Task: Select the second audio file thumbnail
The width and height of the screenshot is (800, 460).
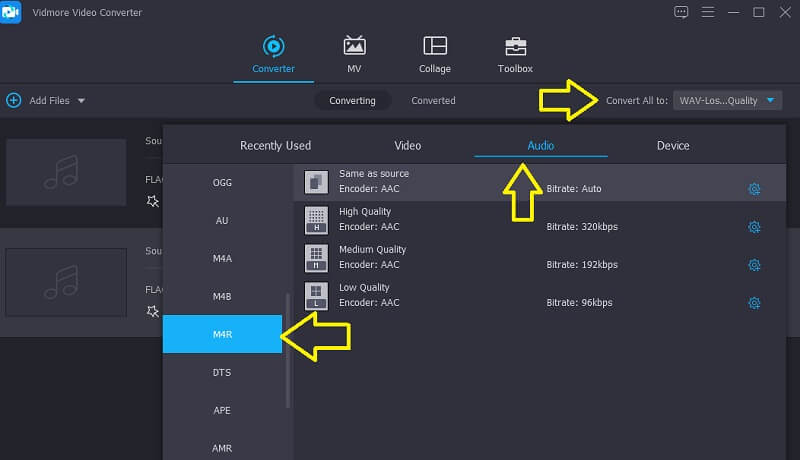Action: pos(66,283)
